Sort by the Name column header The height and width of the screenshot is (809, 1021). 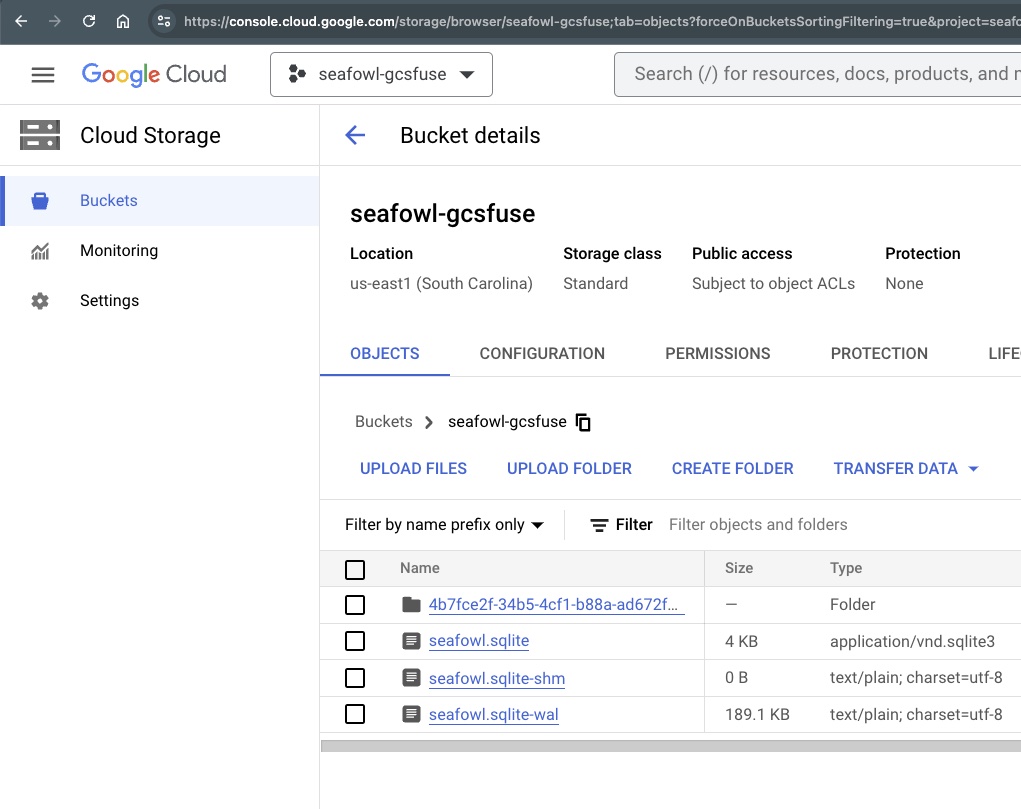419,568
